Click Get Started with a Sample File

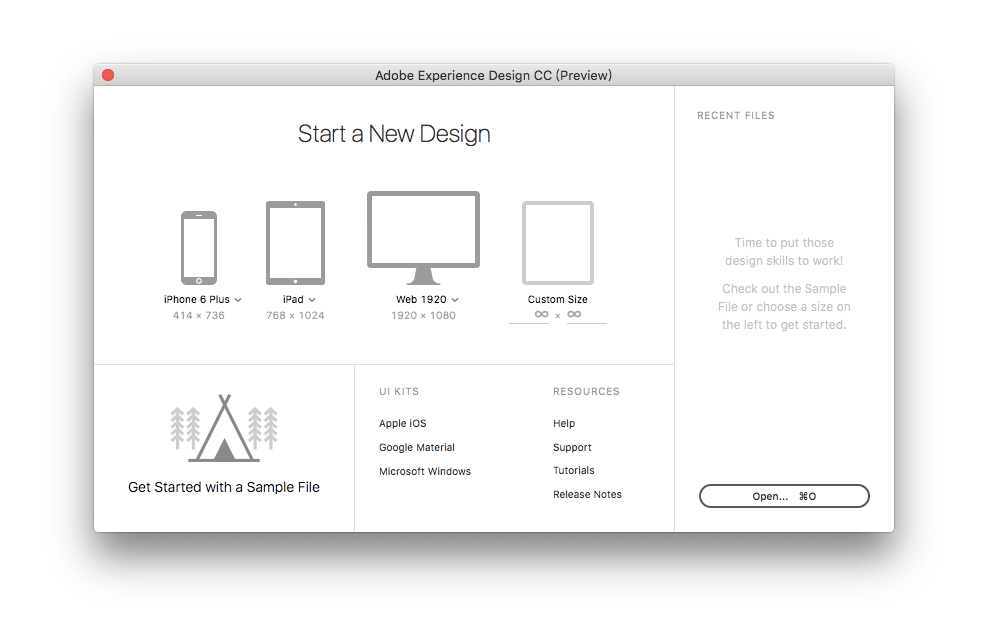(x=224, y=487)
